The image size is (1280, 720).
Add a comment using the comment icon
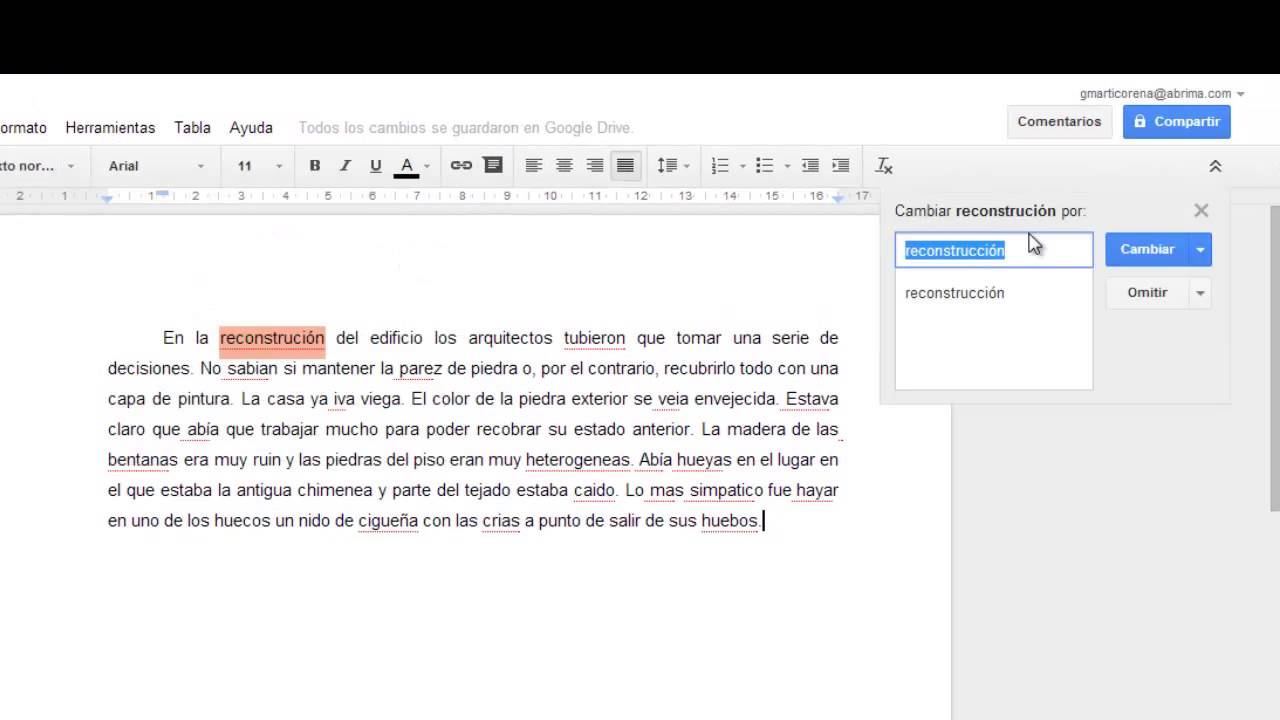coord(493,165)
